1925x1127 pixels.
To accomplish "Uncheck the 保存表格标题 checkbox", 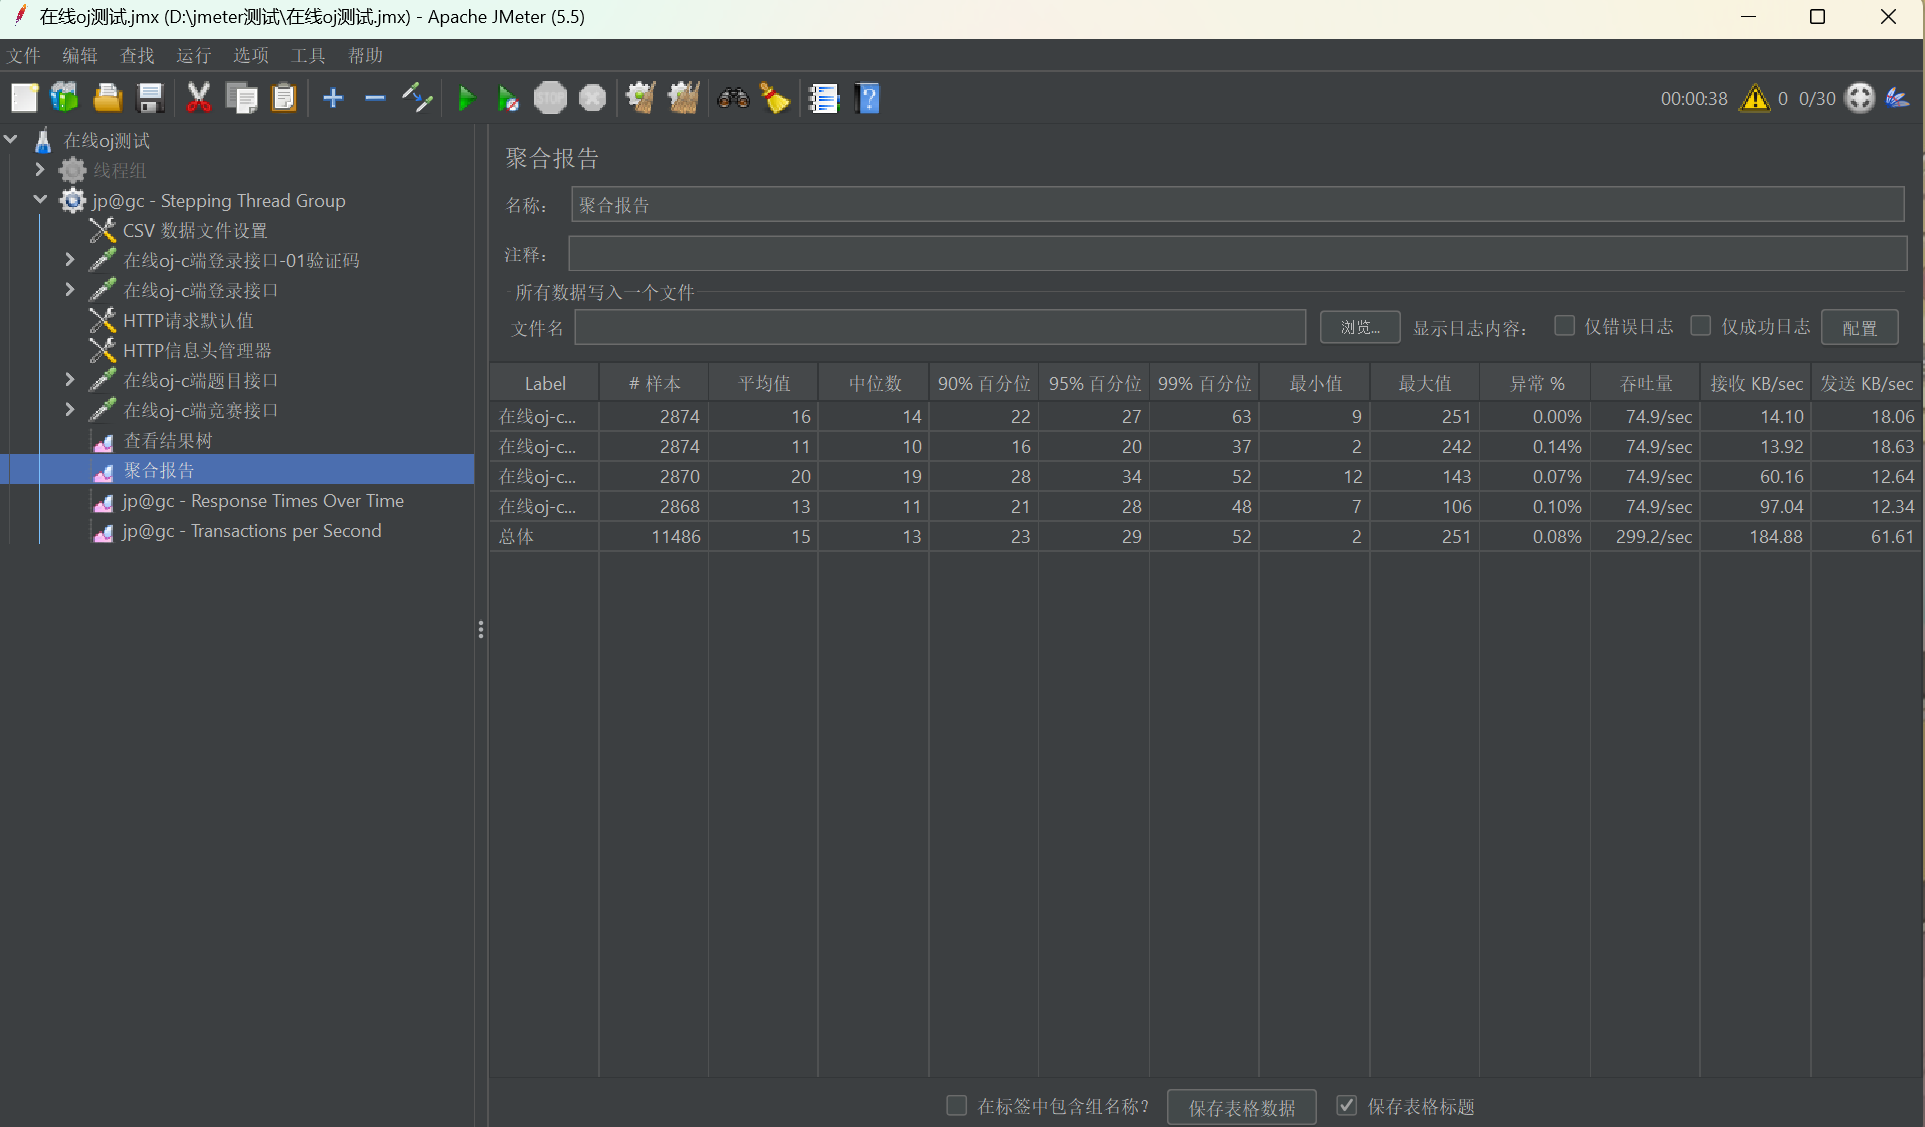I will tap(1347, 1106).
